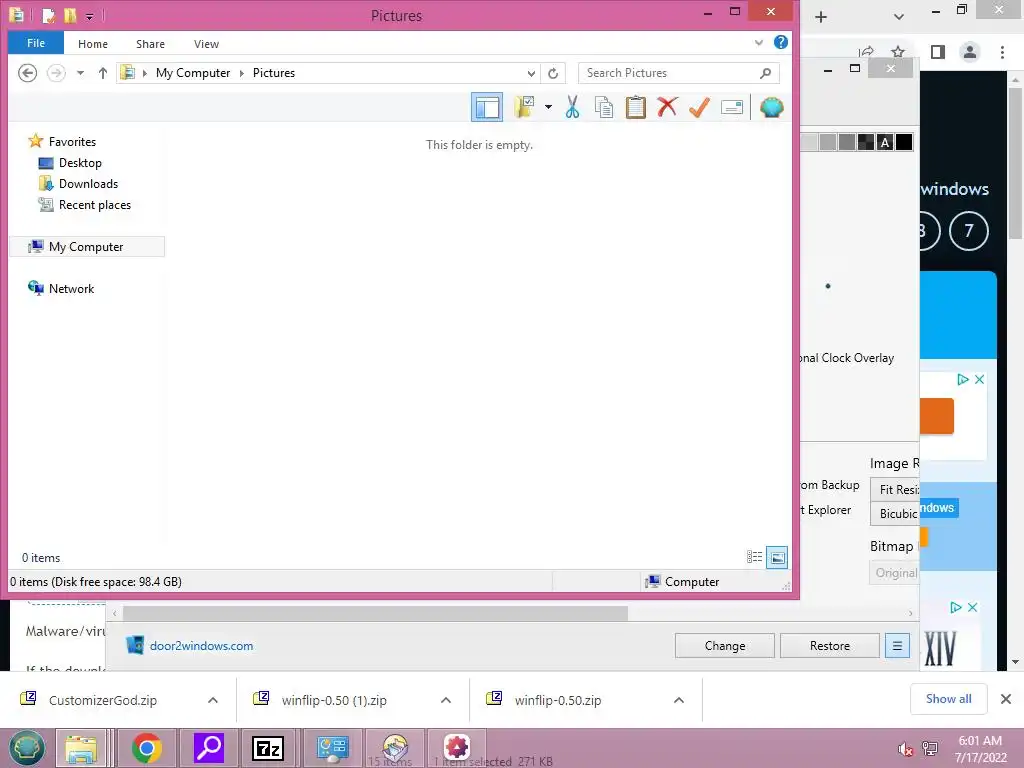Open 7-Zip from the taskbar
This screenshot has width=1024, height=768.
pos(268,748)
